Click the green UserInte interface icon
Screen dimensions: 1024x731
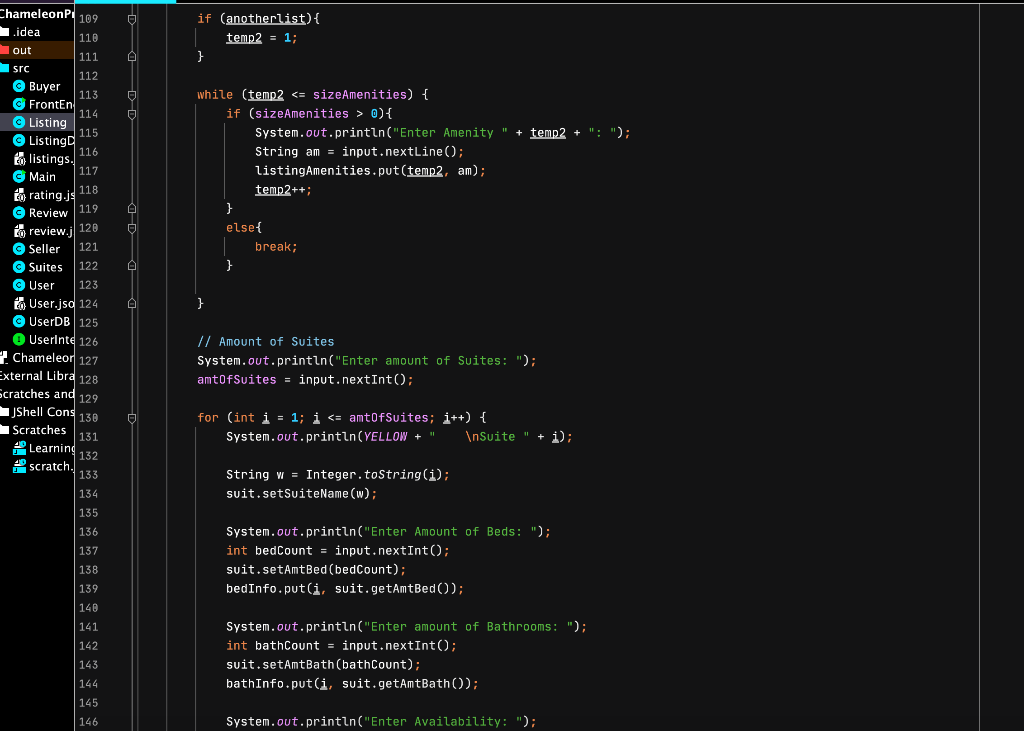click(19, 339)
